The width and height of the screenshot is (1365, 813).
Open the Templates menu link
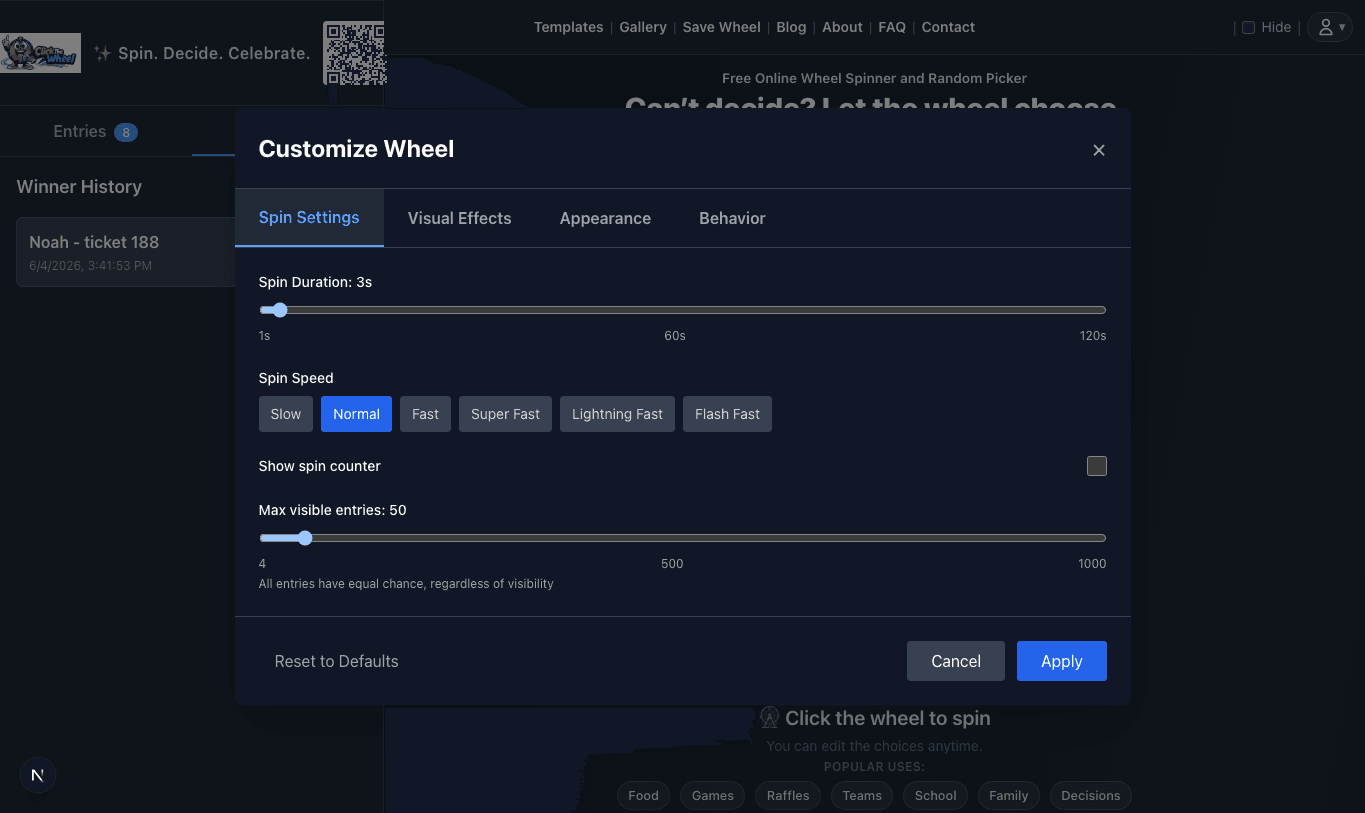tap(568, 27)
